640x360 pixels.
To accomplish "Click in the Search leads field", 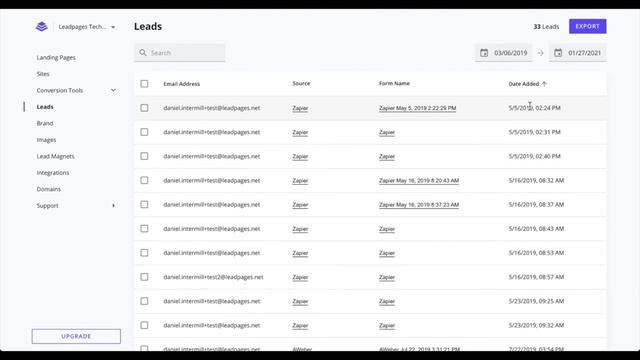I will coord(180,53).
